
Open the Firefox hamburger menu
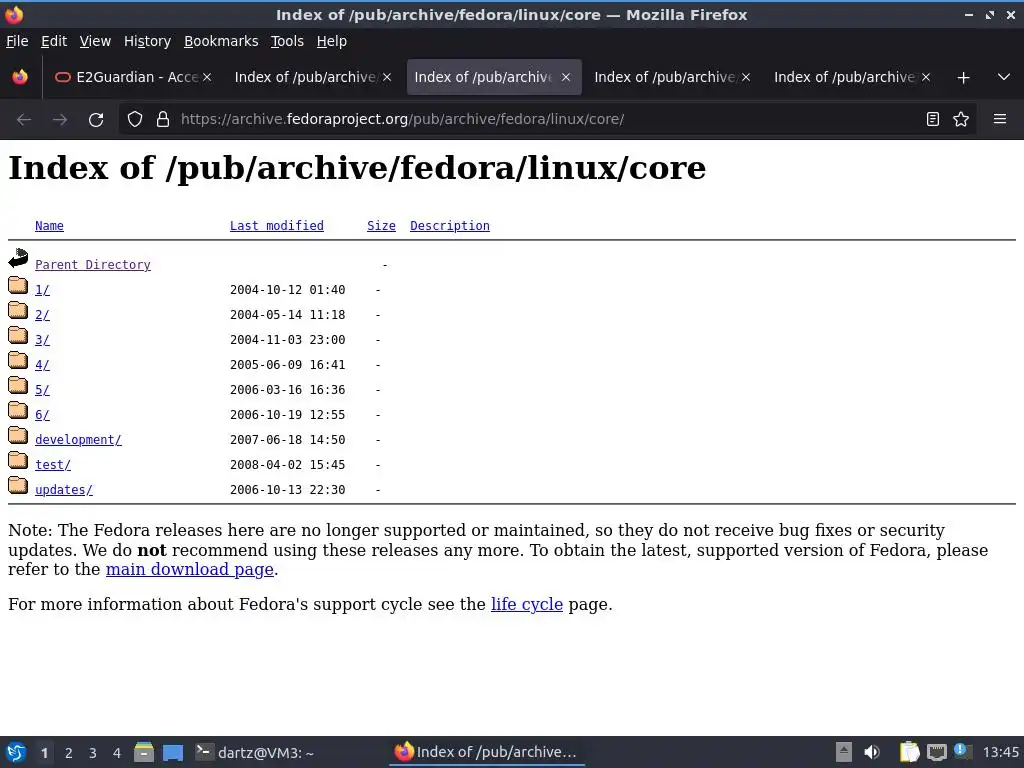1000,119
